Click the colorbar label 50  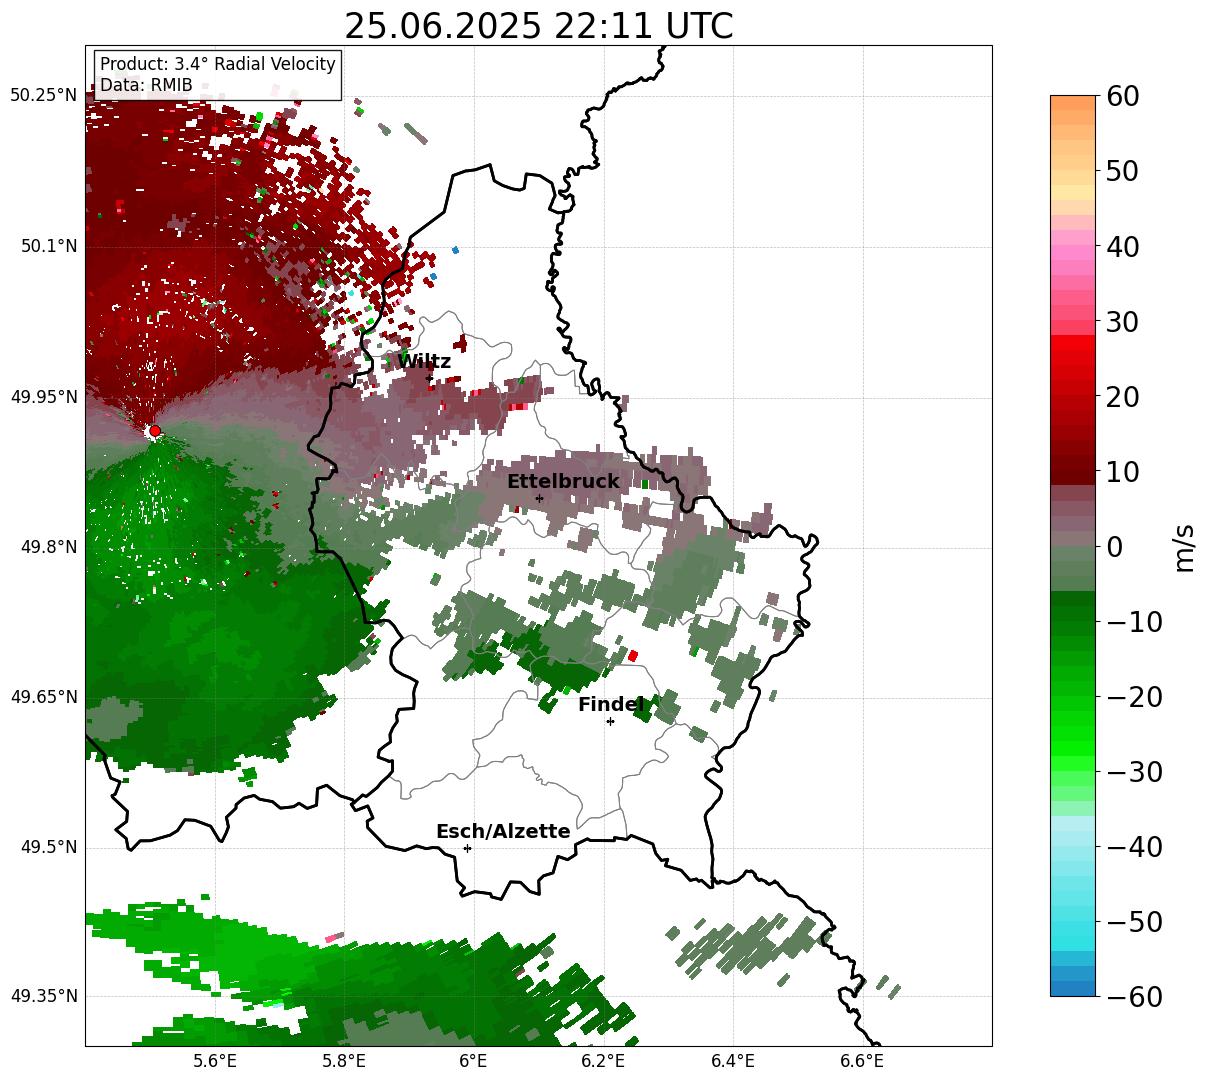click(x=1123, y=171)
